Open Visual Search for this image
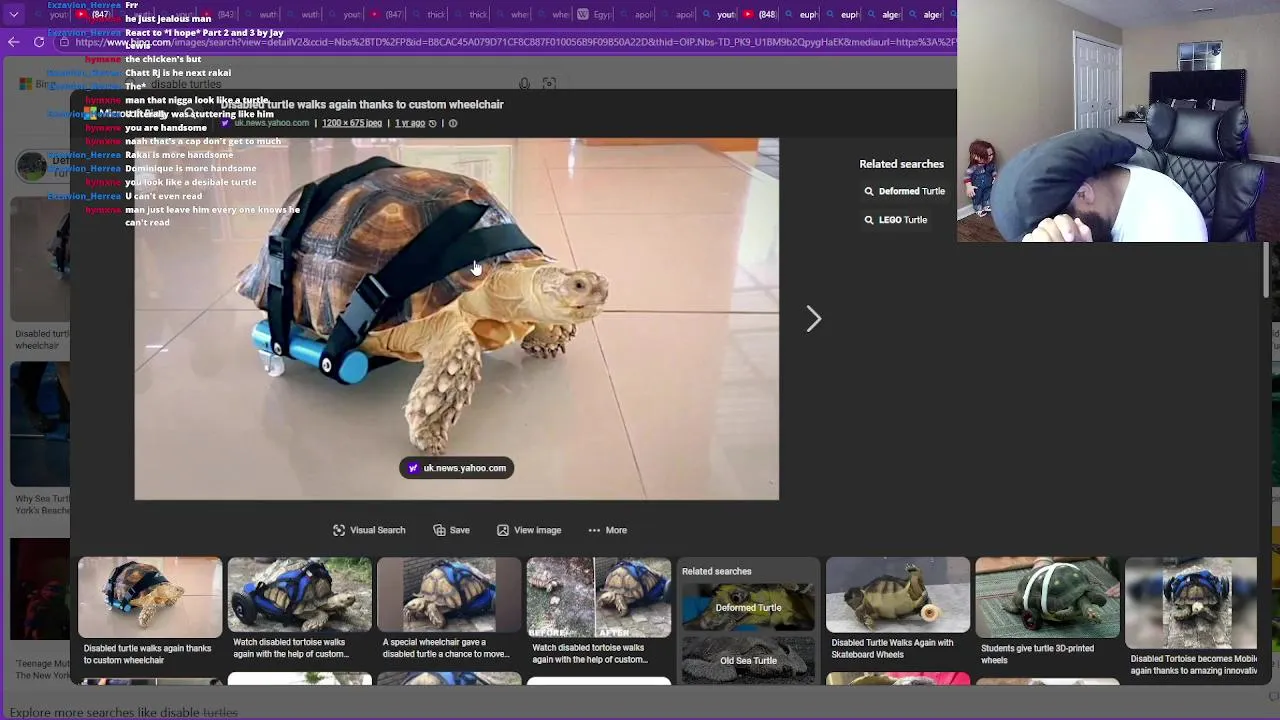The image size is (1280, 720). click(369, 530)
